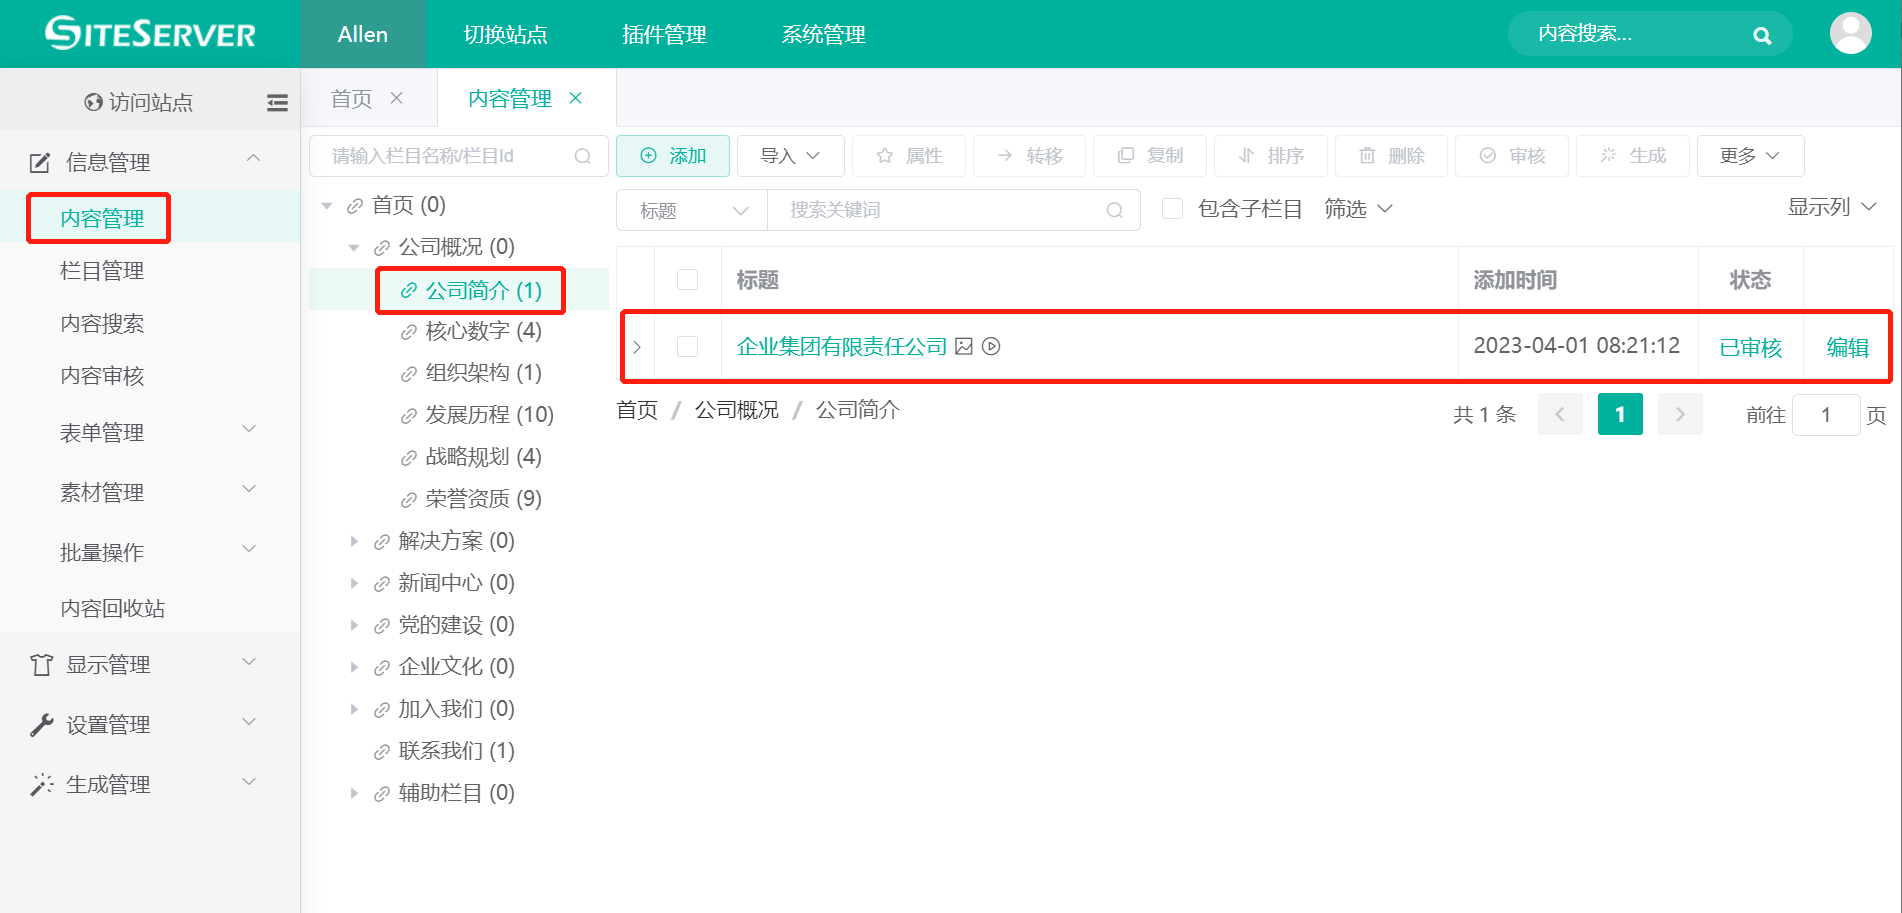Open the 属性 attributes tool

coord(908,155)
